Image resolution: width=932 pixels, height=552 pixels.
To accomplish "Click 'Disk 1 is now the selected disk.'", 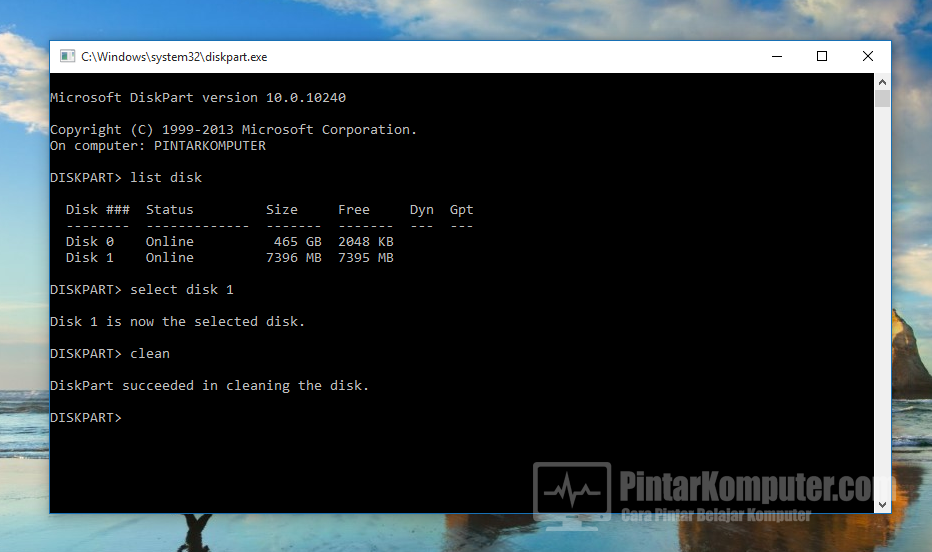I will coord(177,322).
